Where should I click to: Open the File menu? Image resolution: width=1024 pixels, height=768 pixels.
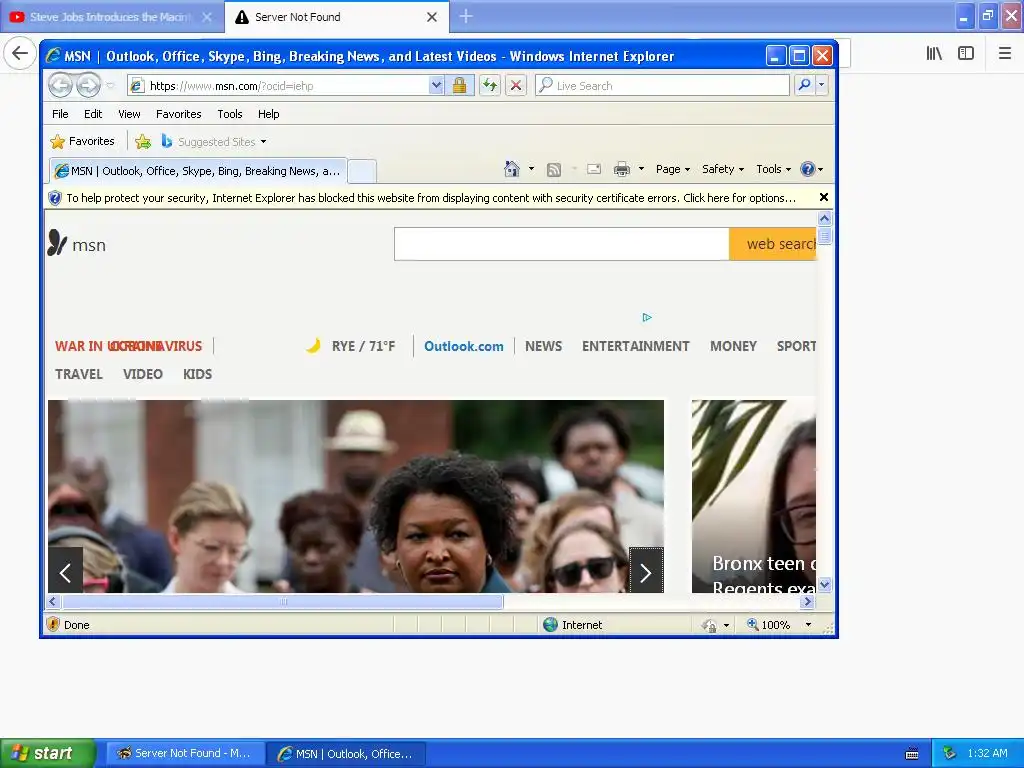[60, 114]
